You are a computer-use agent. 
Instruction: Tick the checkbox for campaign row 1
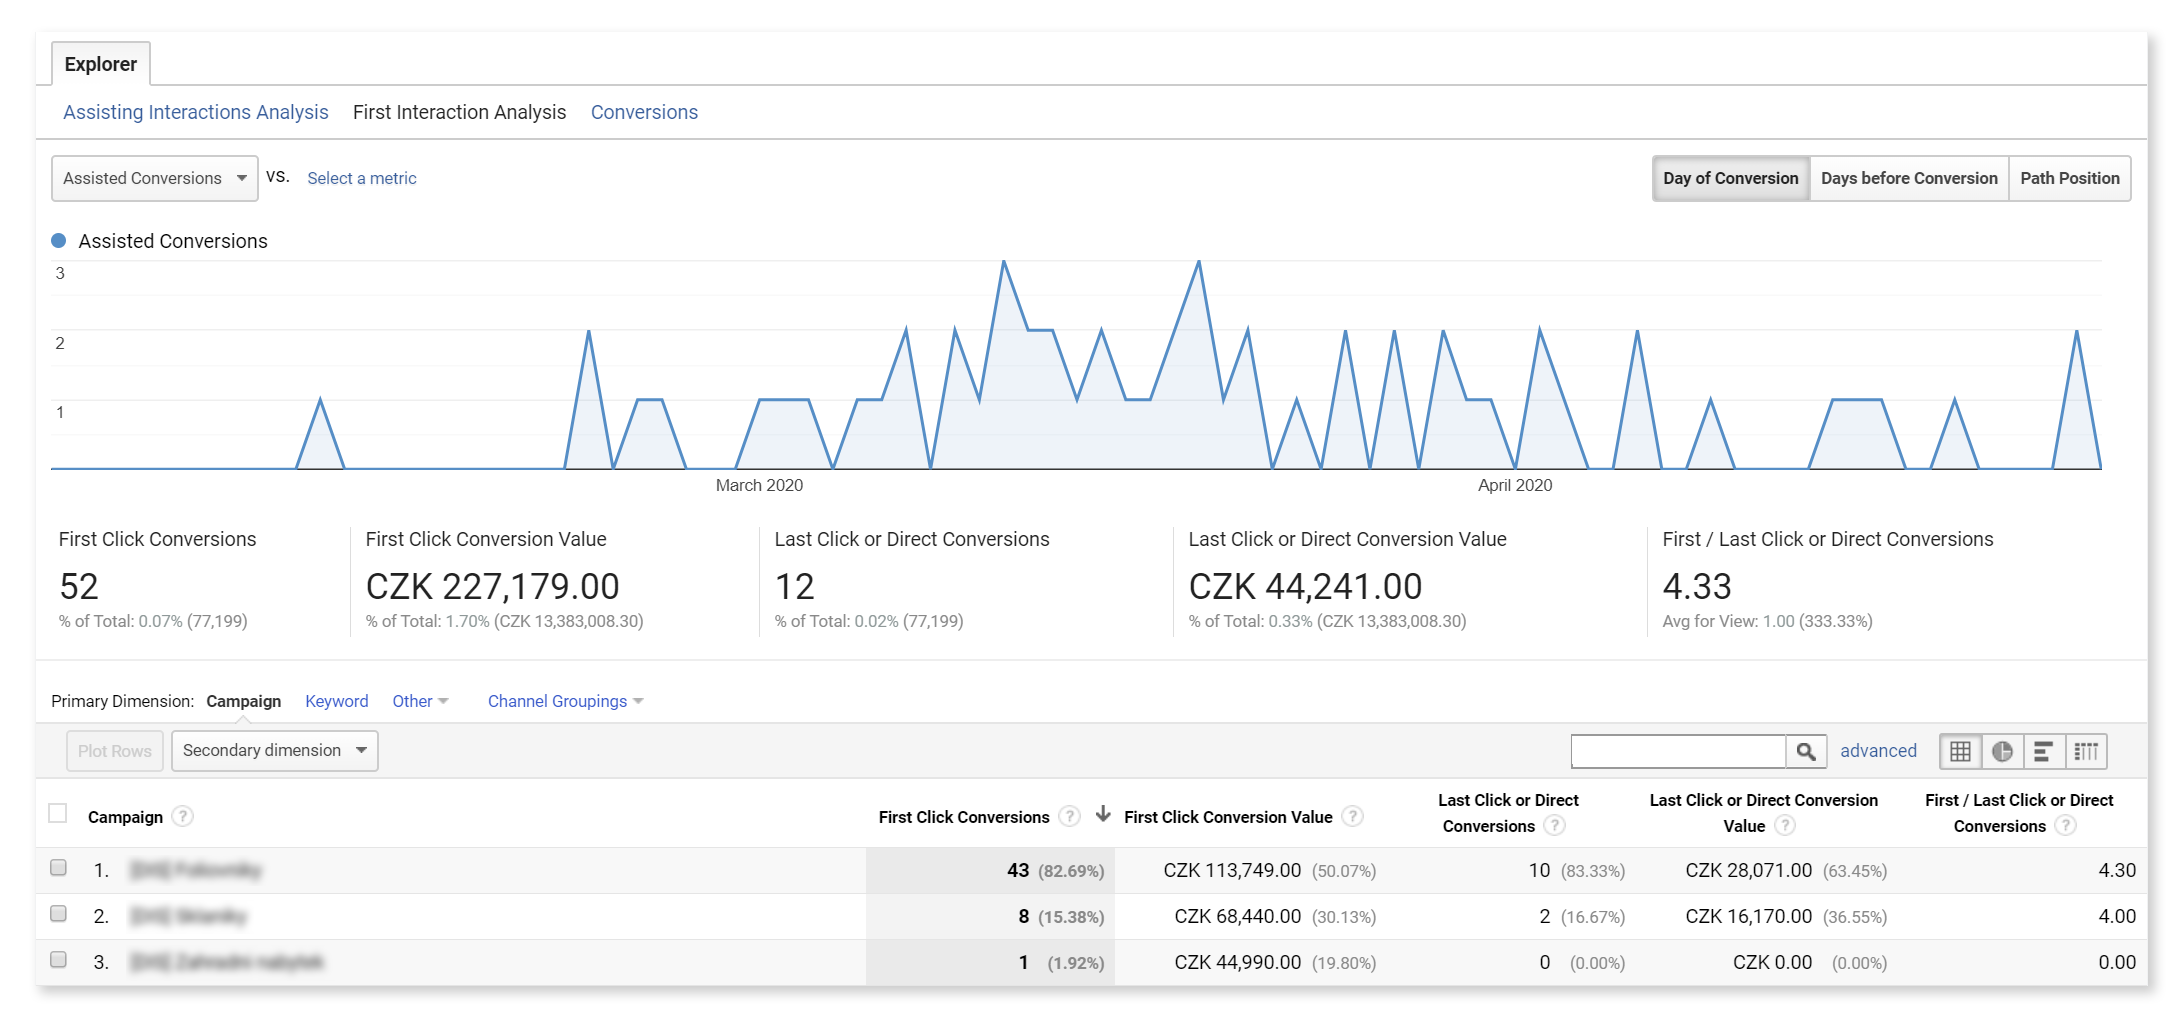click(x=59, y=868)
